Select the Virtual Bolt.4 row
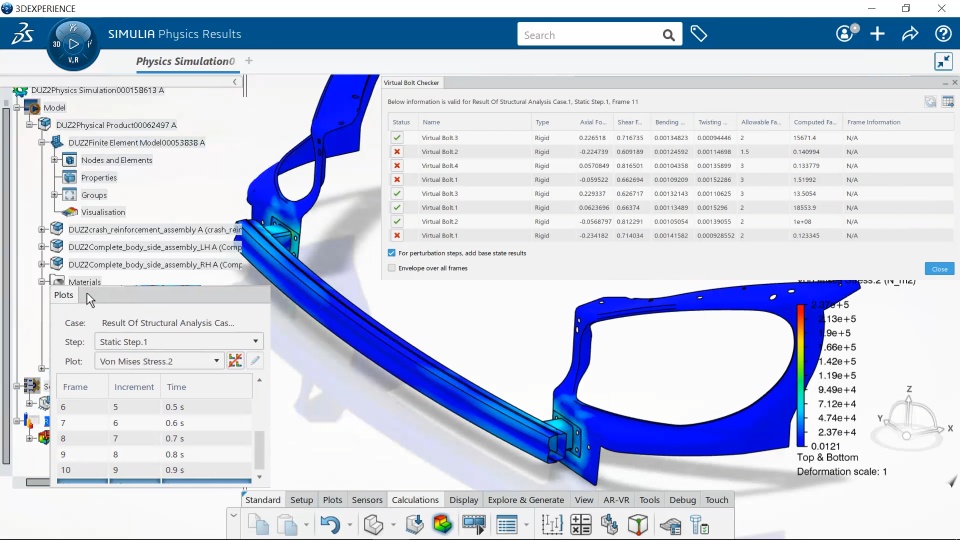 [x=669, y=165]
